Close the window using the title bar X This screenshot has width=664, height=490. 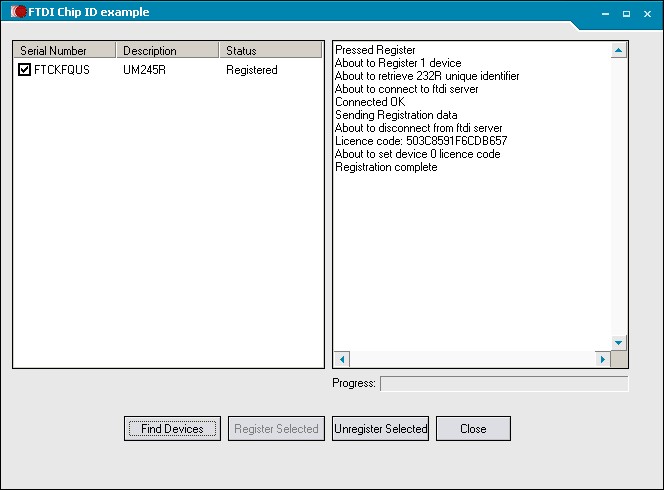tap(647, 13)
